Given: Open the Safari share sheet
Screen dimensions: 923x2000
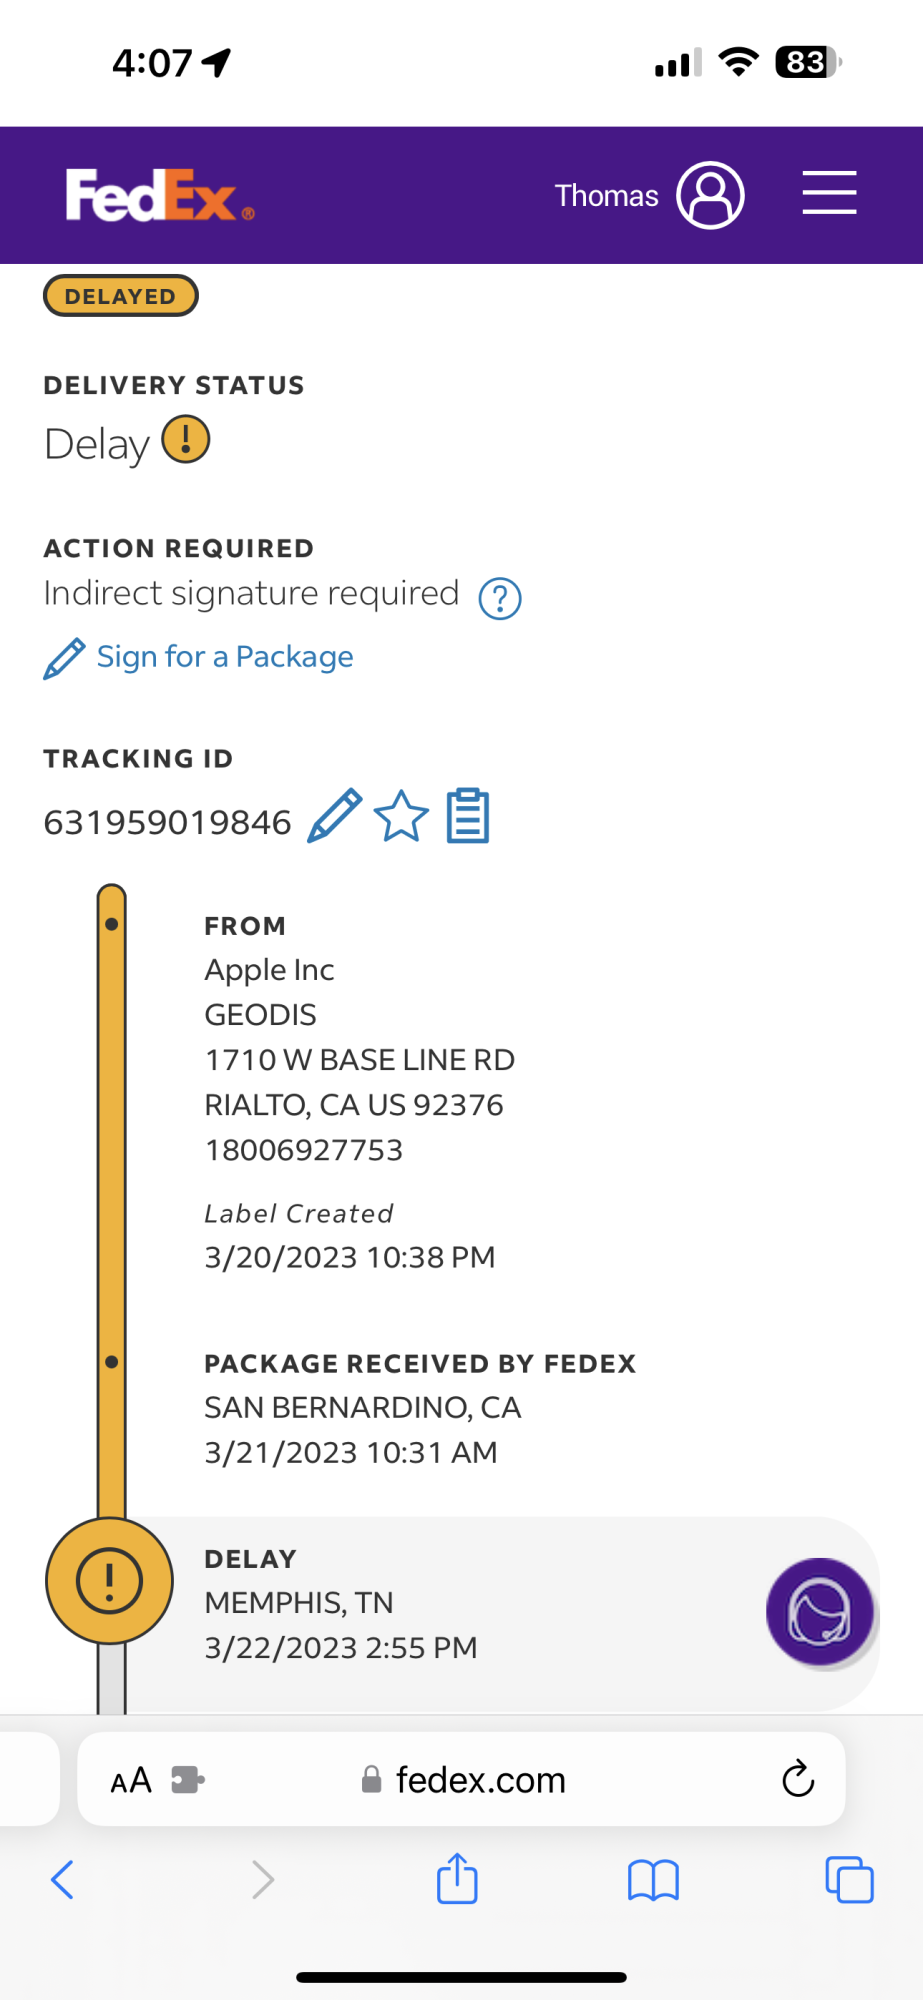Looking at the screenshot, I should (x=457, y=1878).
